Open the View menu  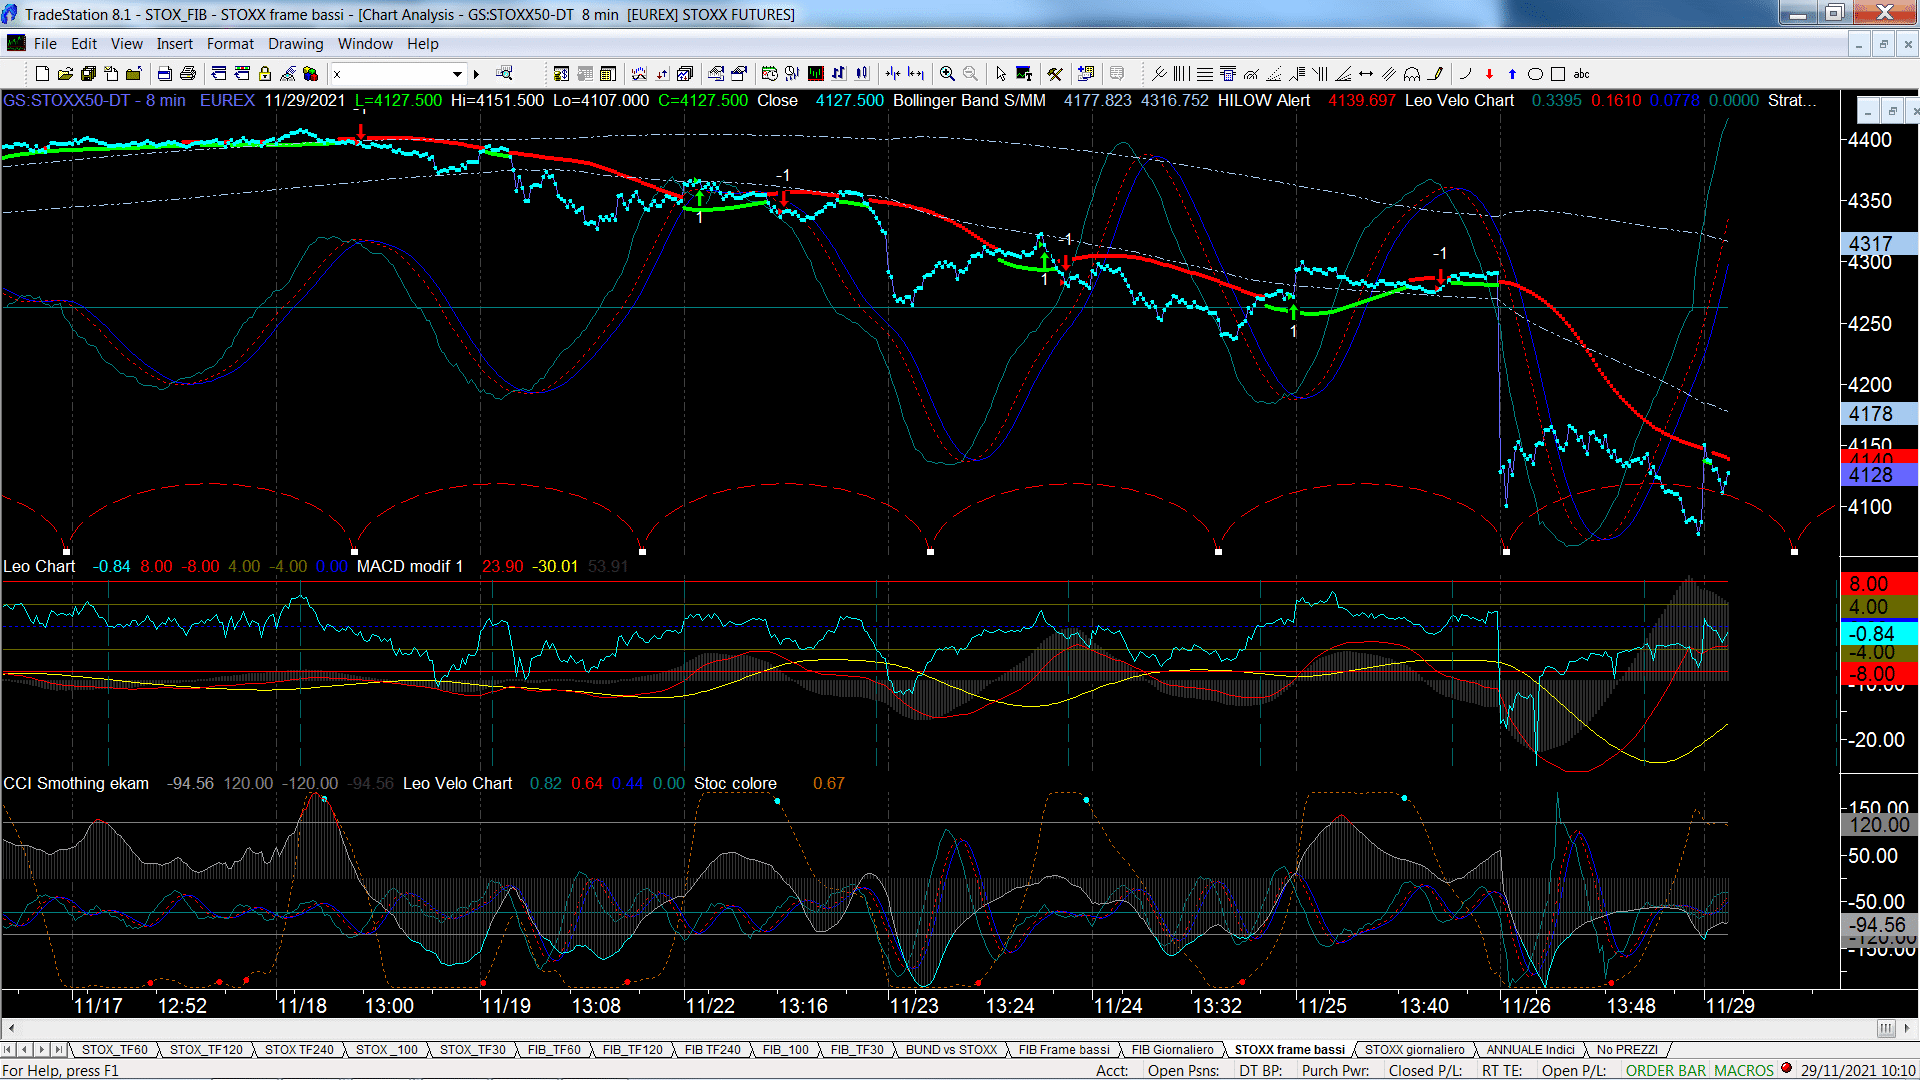pyautogui.click(x=127, y=44)
